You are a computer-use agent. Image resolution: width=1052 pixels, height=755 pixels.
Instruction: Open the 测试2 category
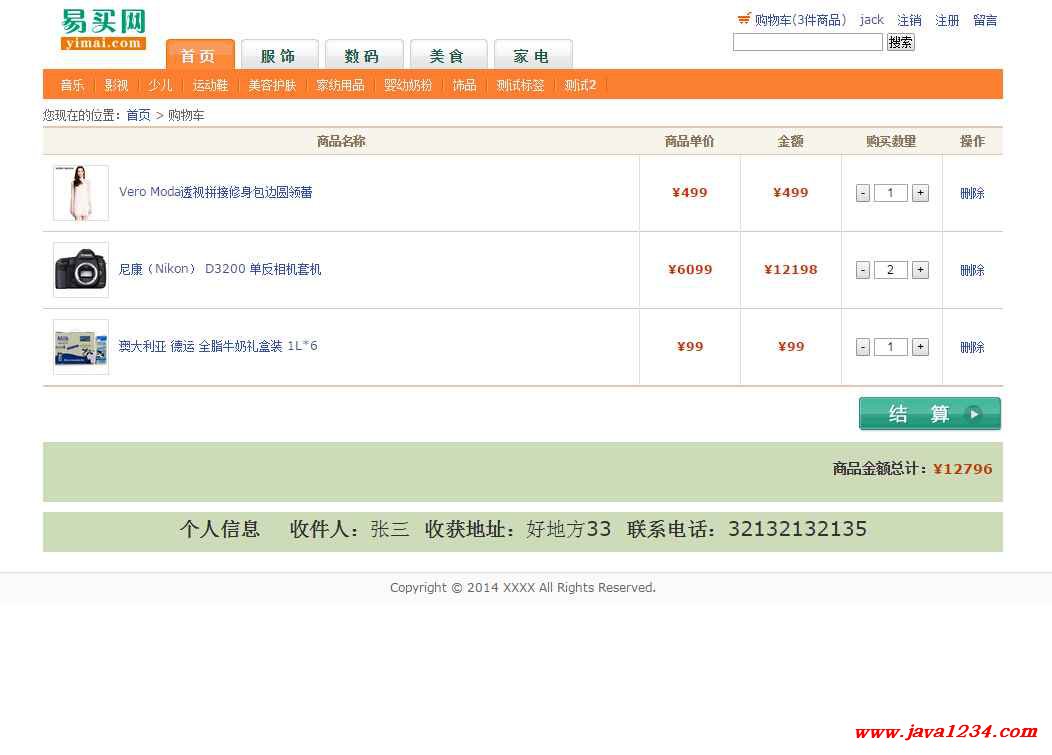point(580,85)
